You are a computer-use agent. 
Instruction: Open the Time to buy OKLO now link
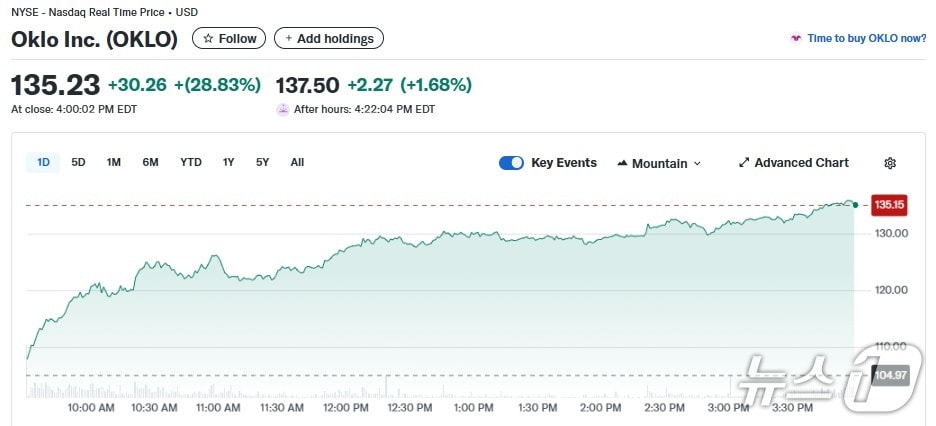click(866, 38)
